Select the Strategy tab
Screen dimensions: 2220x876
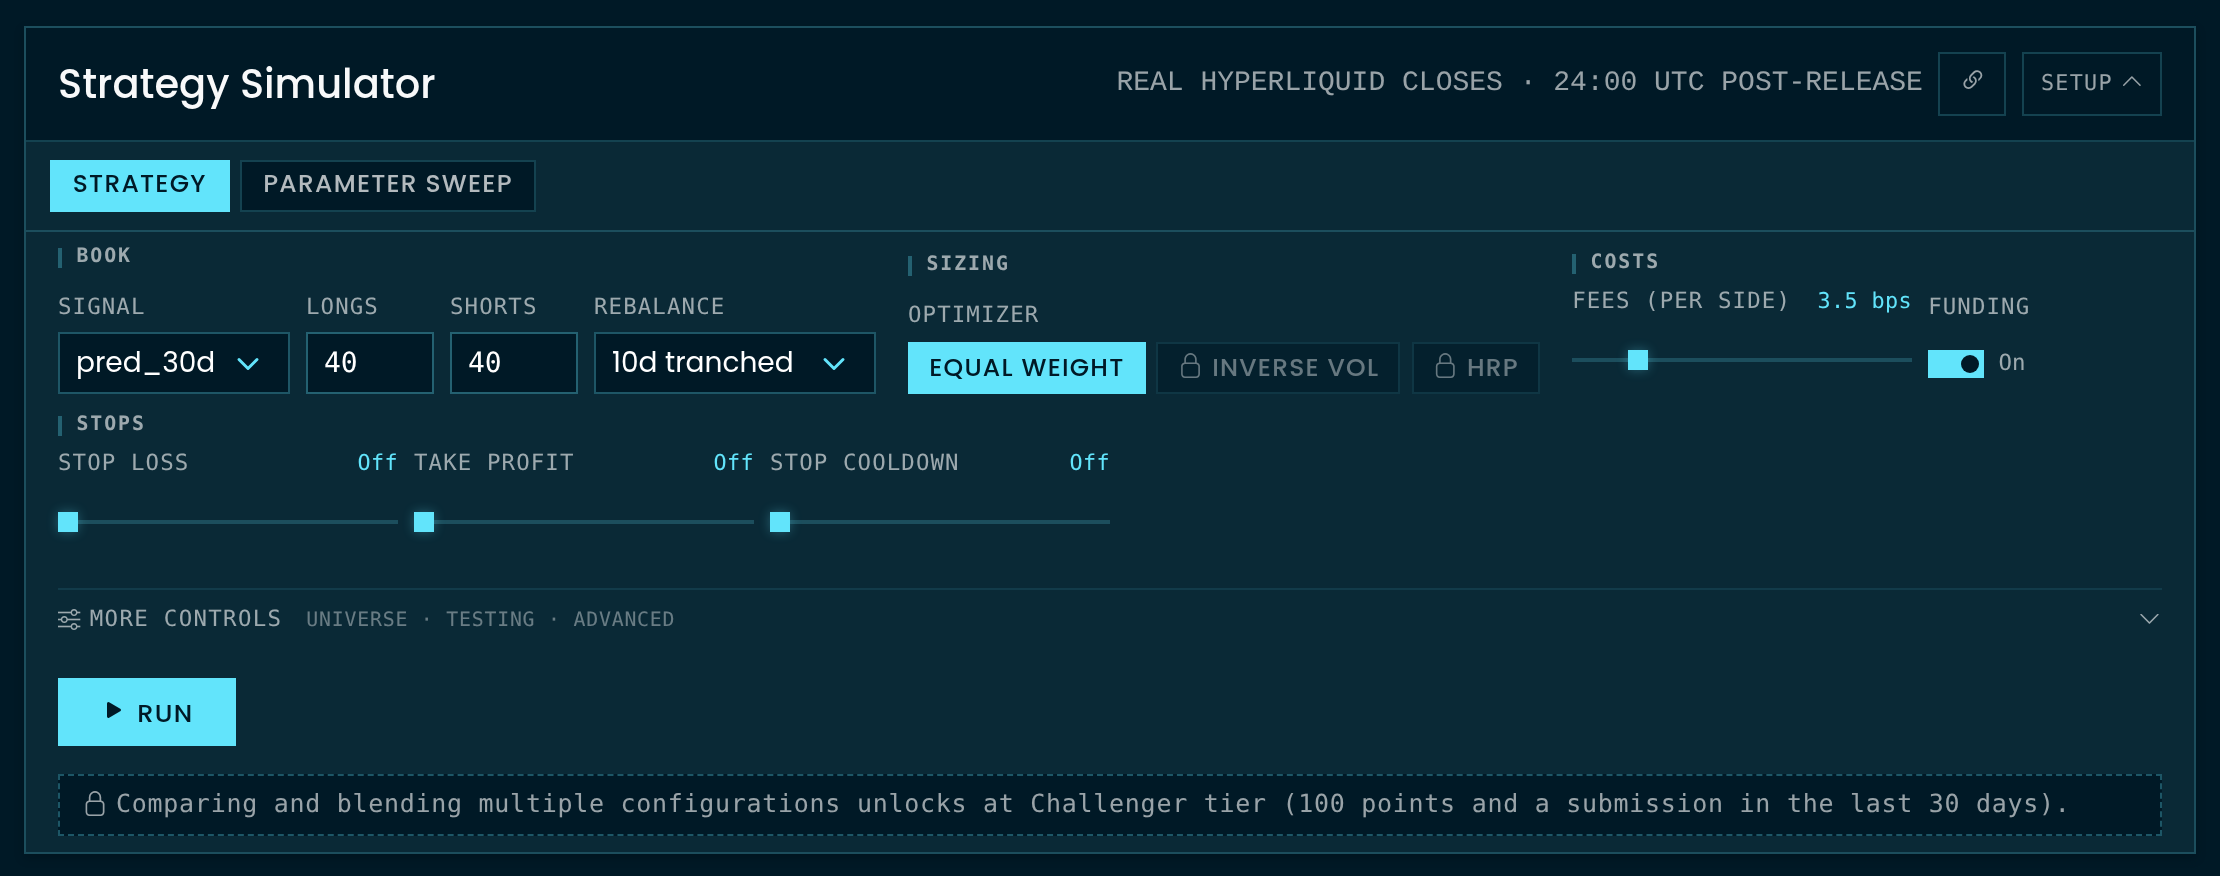(x=139, y=185)
